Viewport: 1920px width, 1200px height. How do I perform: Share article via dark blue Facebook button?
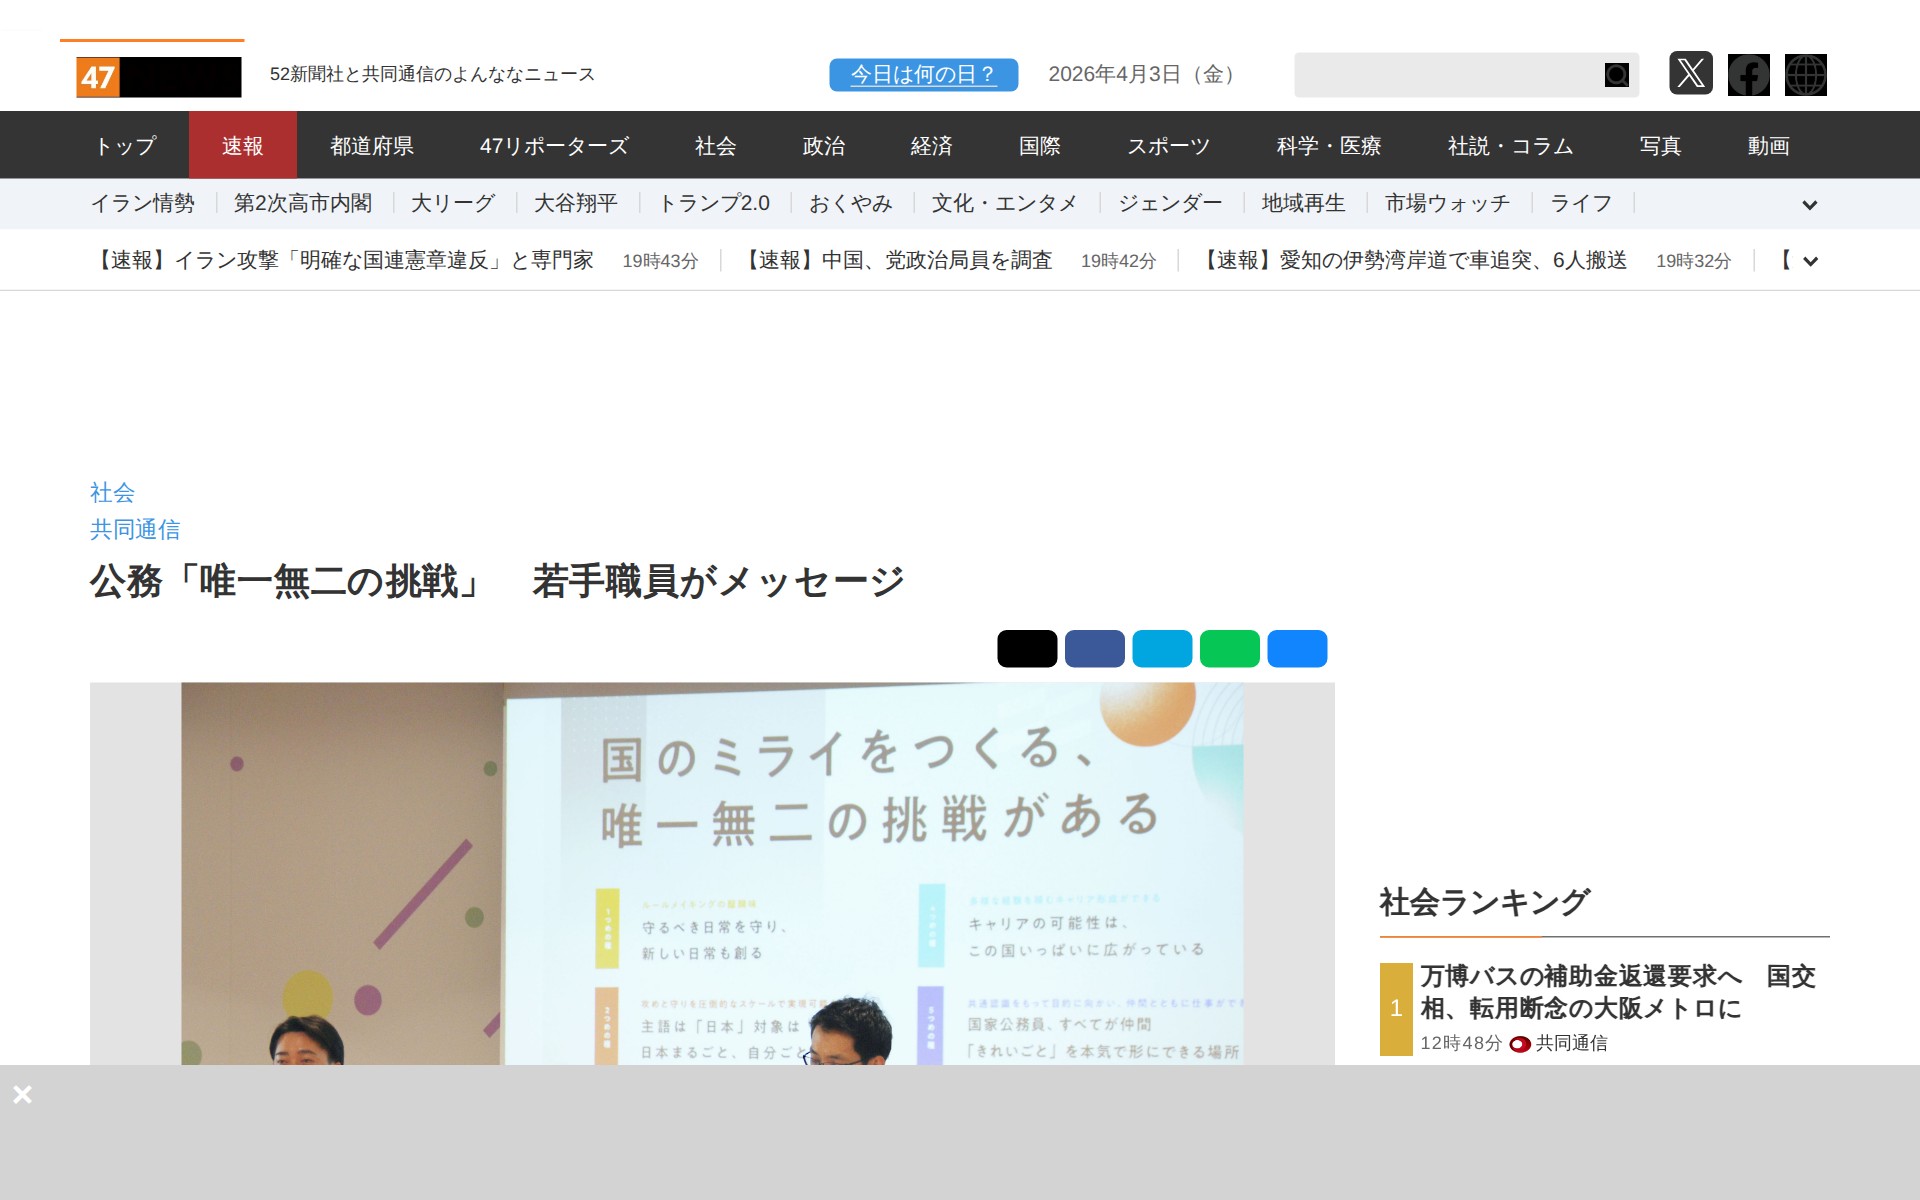1094,648
